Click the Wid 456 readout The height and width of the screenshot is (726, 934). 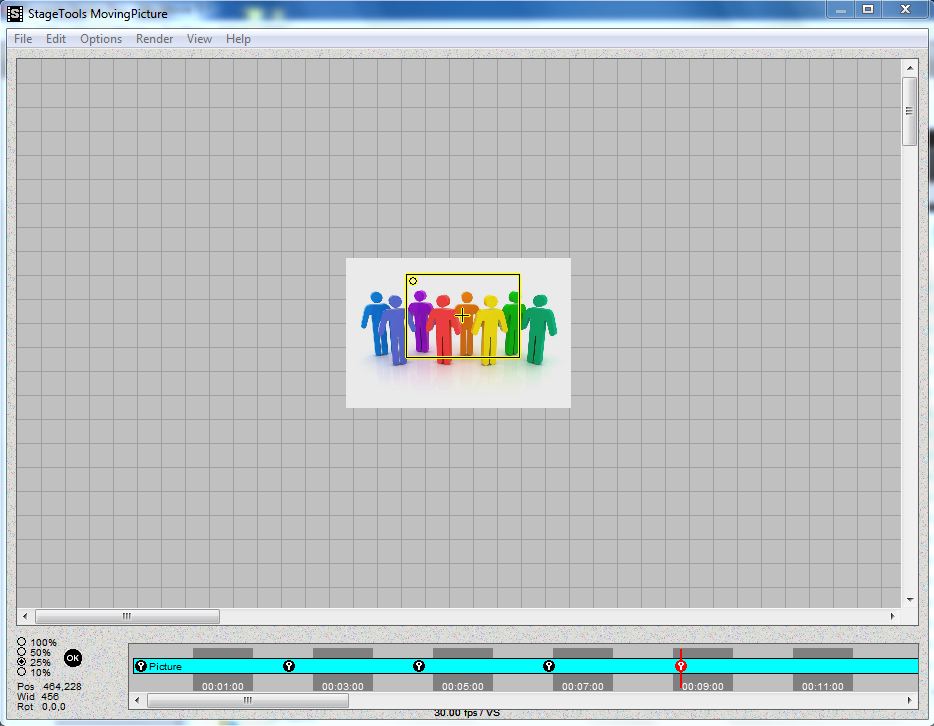click(38, 696)
